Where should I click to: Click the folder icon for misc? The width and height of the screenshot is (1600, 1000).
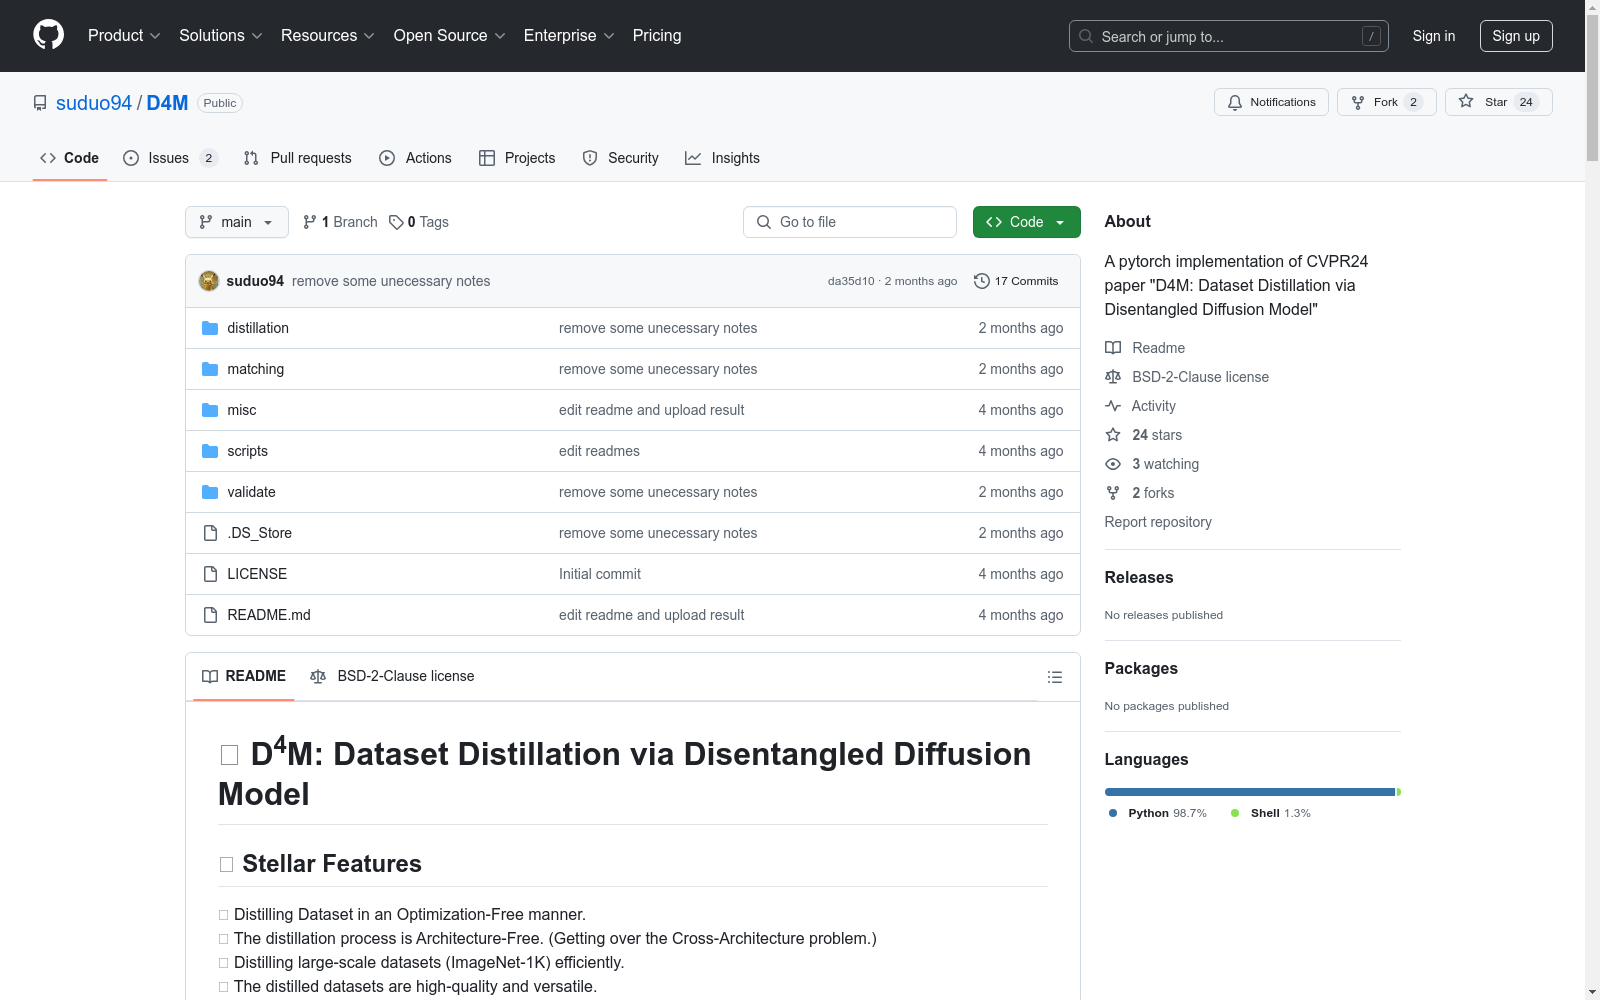210,410
